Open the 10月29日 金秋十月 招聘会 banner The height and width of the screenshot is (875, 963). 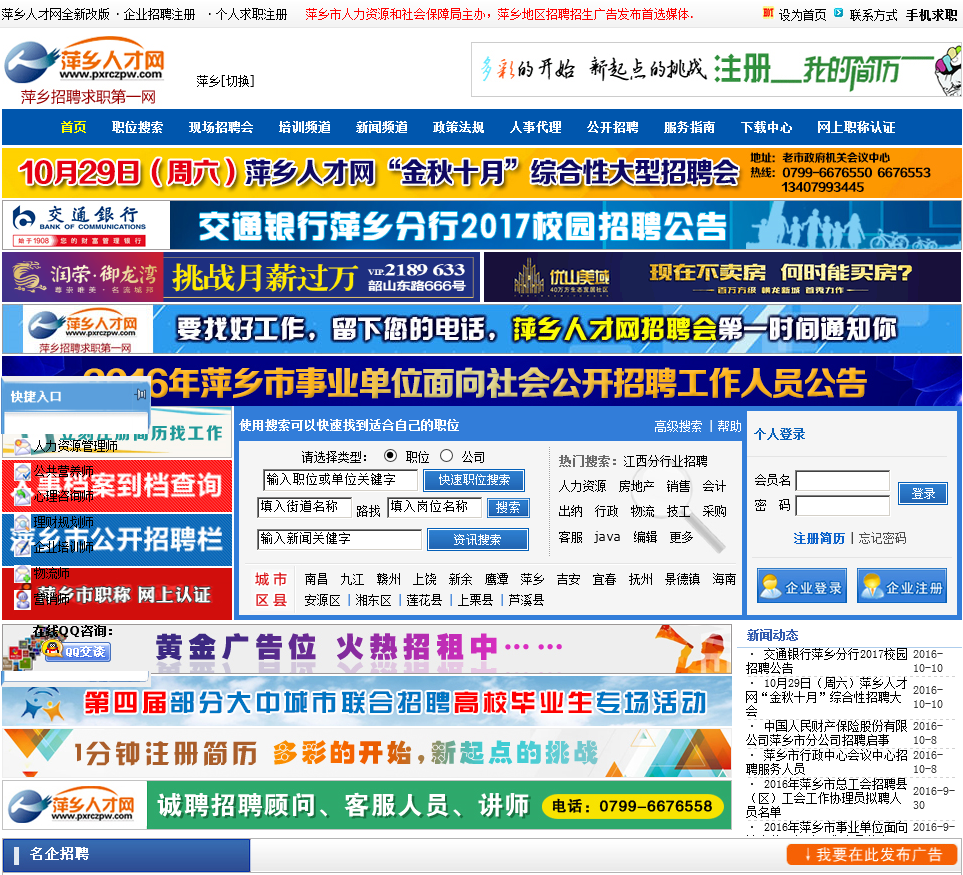click(482, 173)
